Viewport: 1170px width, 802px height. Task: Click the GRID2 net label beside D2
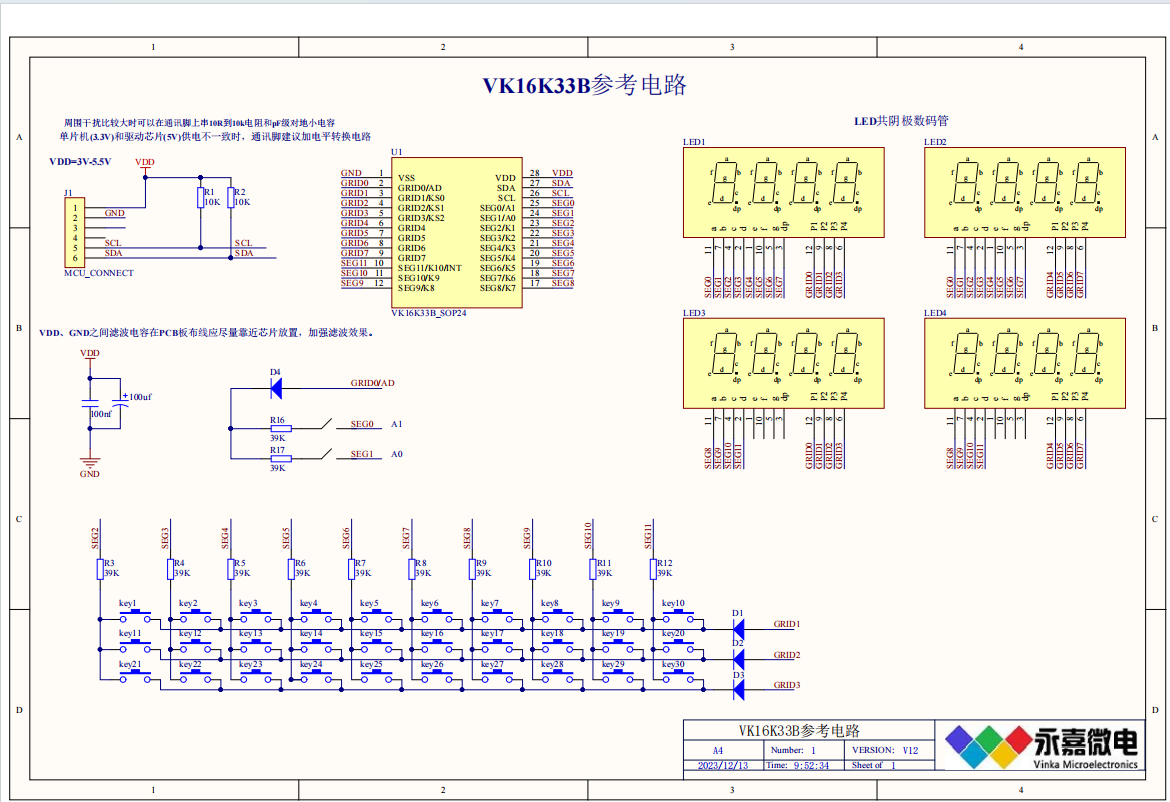(x=786, y=655)
